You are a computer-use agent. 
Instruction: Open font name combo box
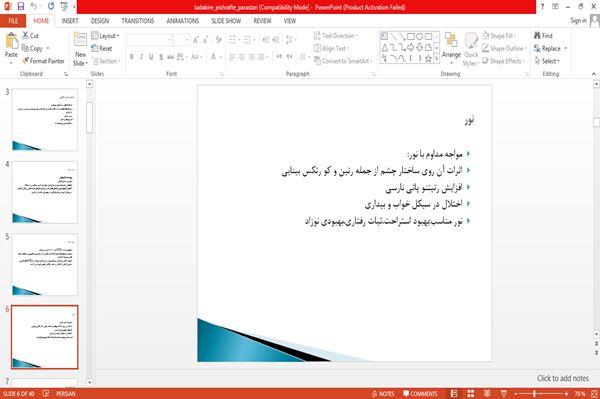coord(150,40)
